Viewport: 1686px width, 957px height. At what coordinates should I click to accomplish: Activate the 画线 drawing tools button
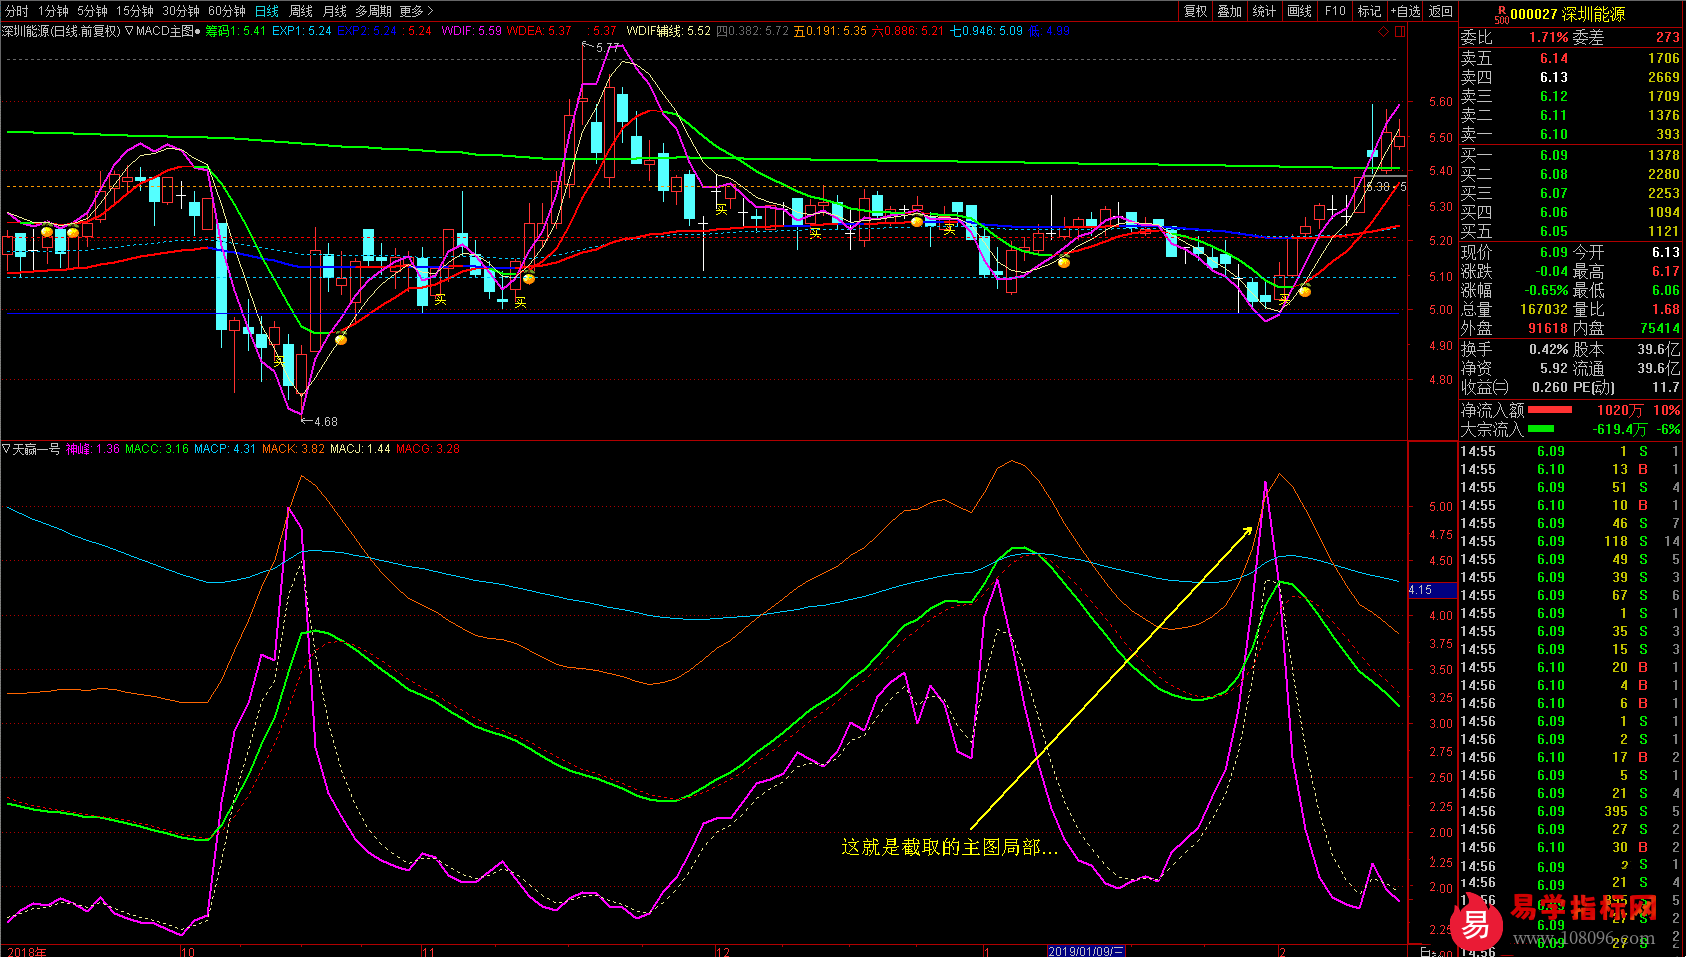(1299, 11)
